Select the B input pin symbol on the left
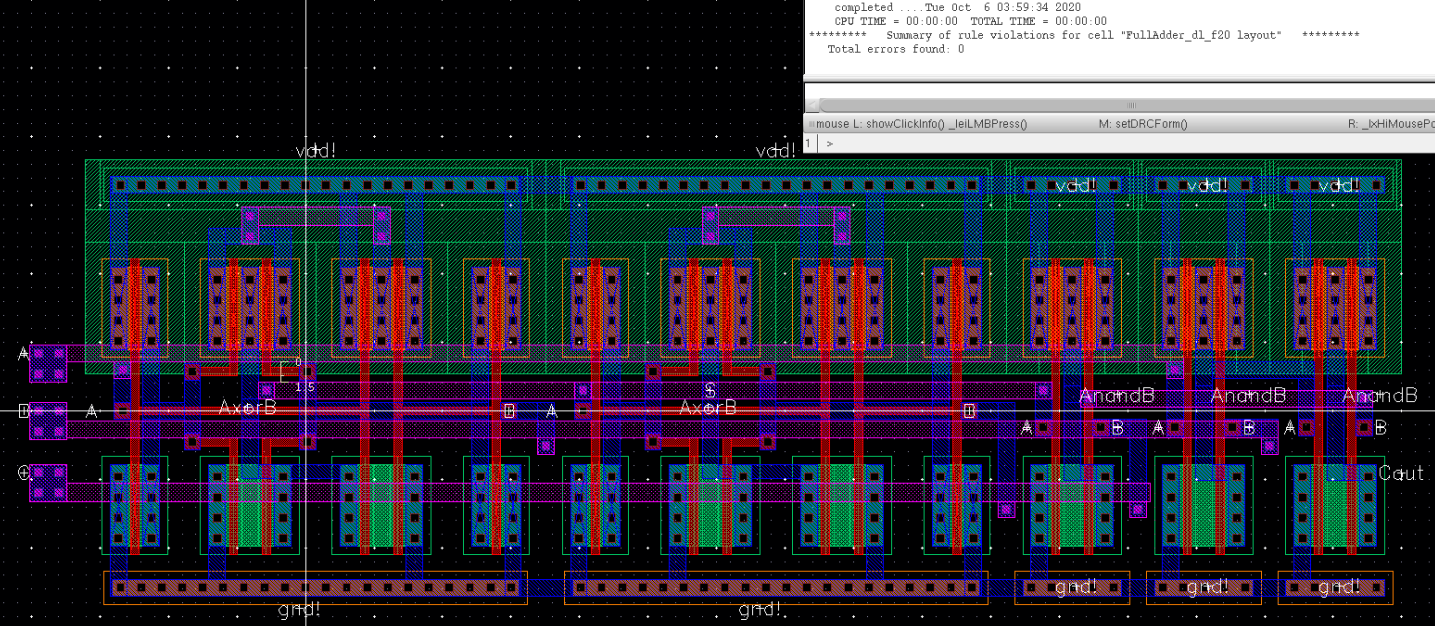The width and height of the screenshot is (1435, 626). (25, 410)
